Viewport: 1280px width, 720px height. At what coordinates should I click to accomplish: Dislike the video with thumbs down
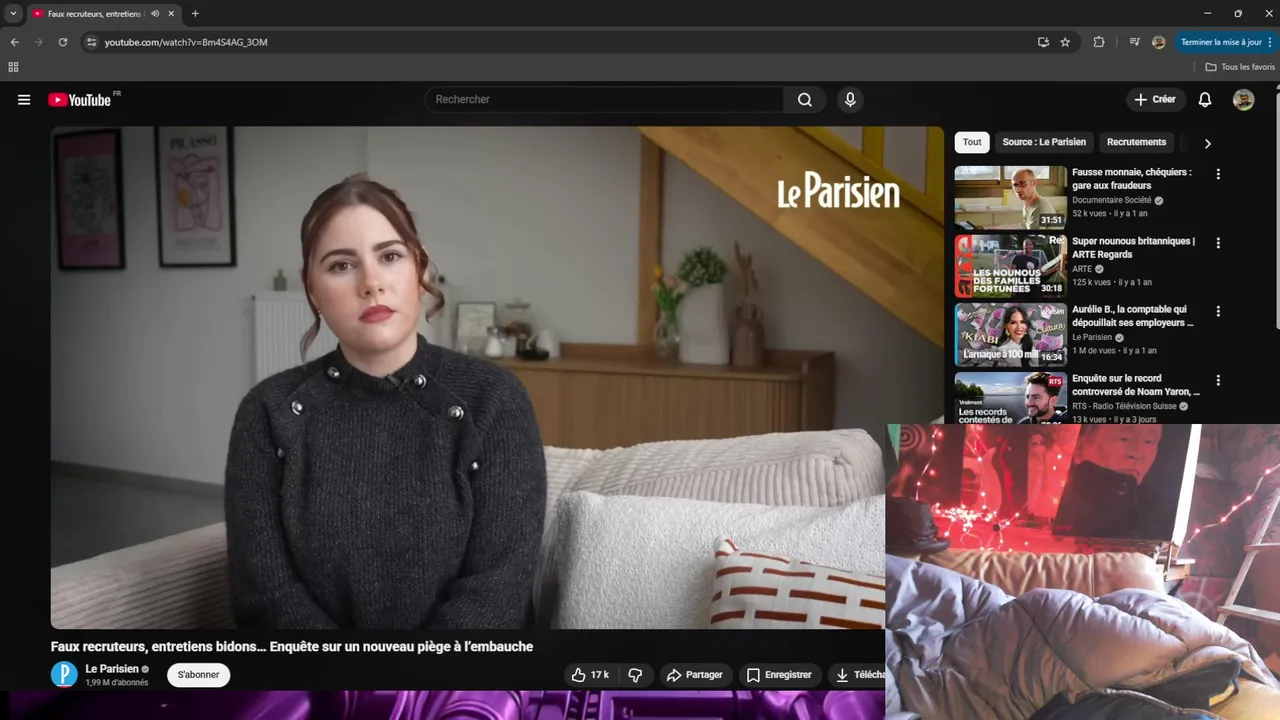point(635,675)
